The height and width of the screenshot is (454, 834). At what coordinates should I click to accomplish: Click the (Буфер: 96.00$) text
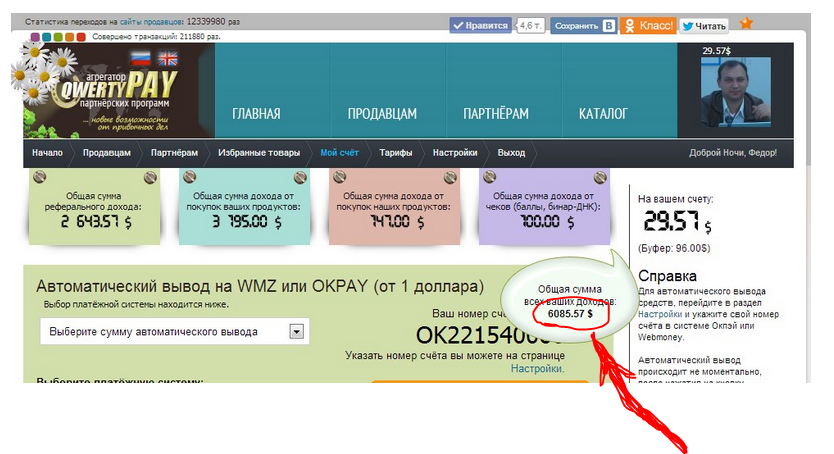pyautogui.click(x=673, y=248)
